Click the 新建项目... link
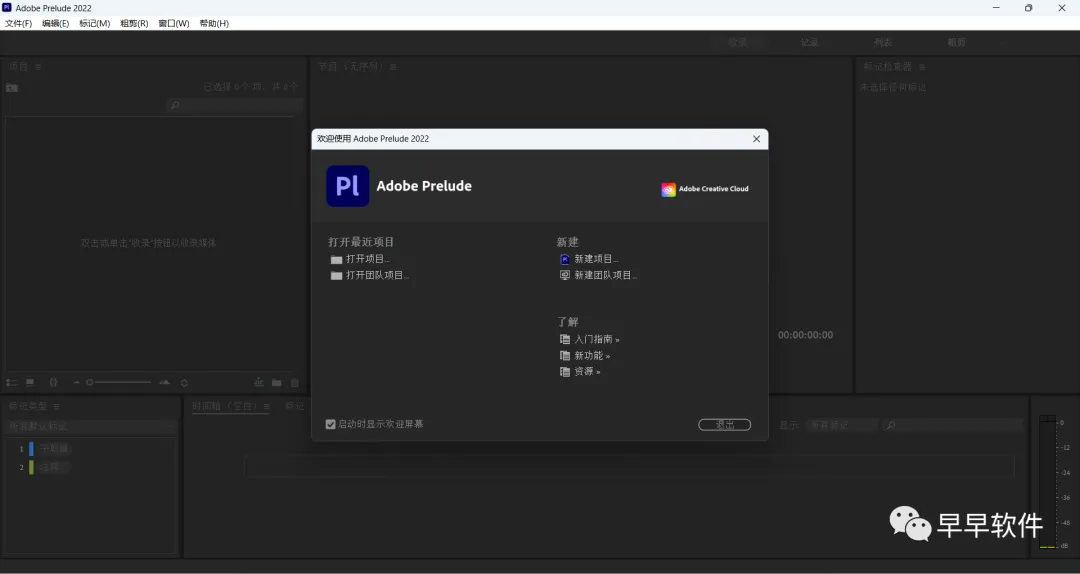The width and height of the screenshot is (1080, 574). click(x=596, y=260)
